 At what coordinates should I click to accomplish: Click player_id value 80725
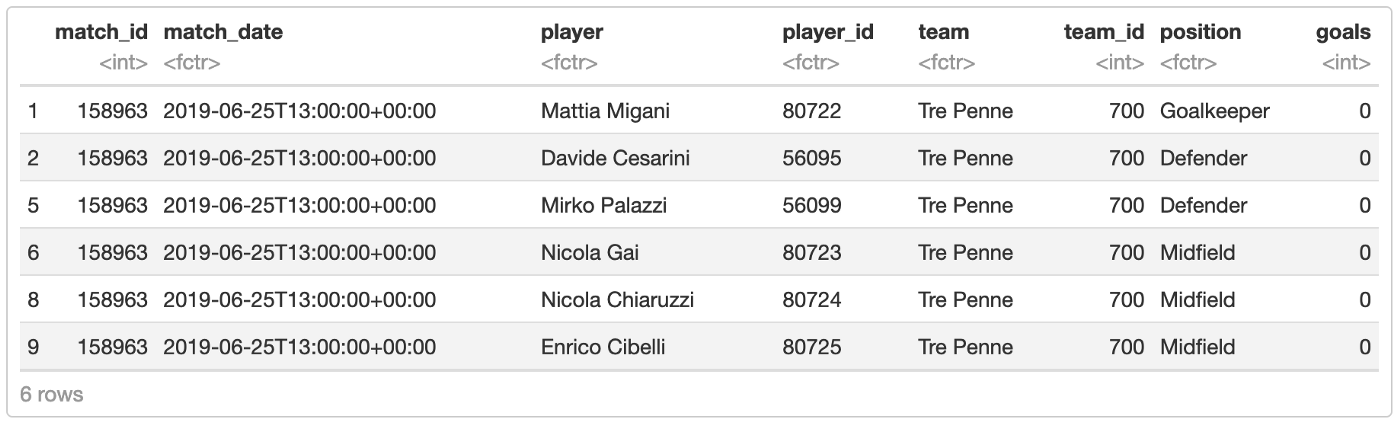(811, 347)
